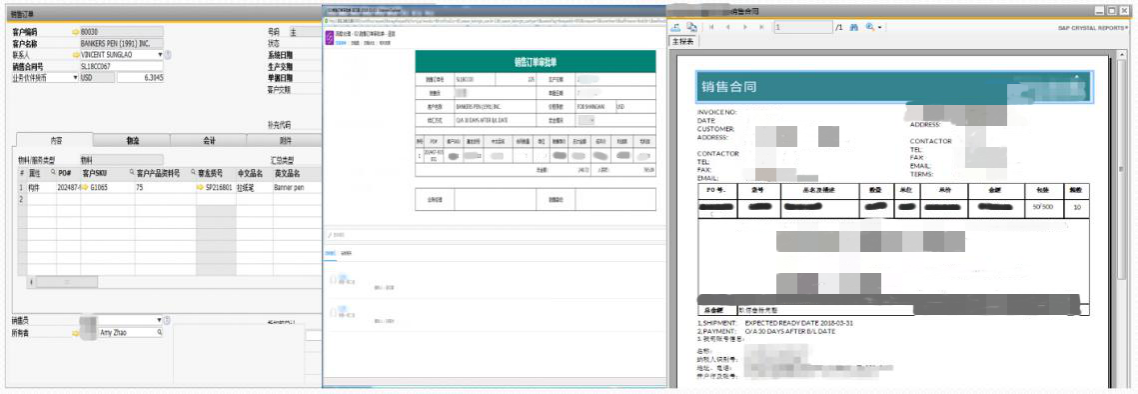Click the exchange rate field 6.3045
The height and width of the screenshot is (394, 1138).
(x=140, y=77)
